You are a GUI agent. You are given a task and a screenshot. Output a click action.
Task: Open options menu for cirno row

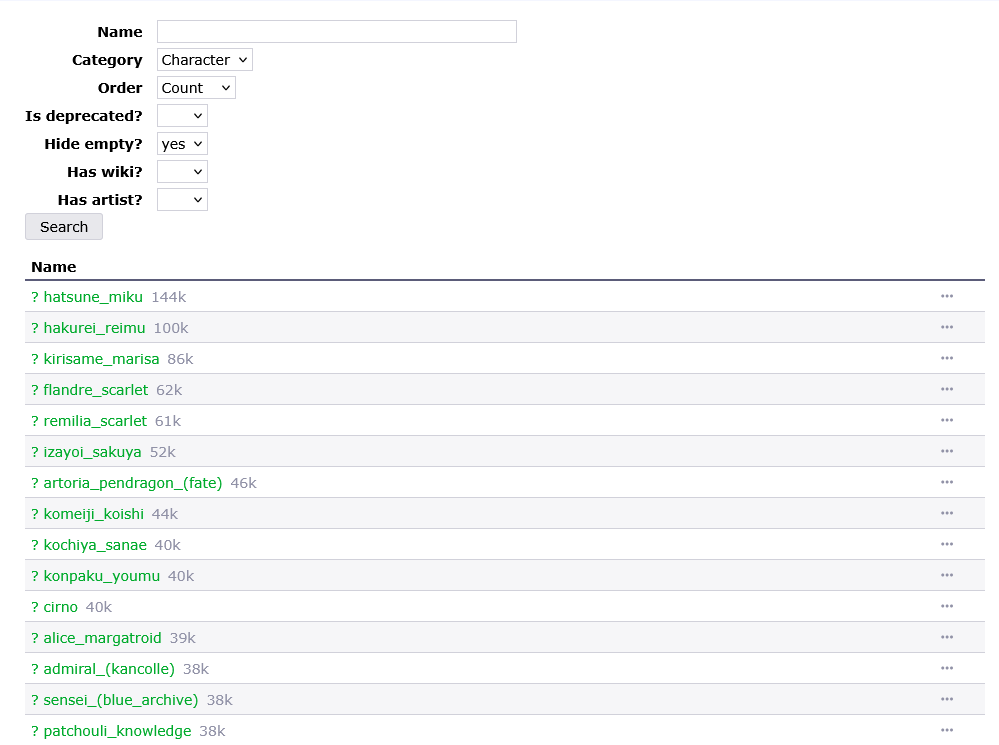(947, 607)
